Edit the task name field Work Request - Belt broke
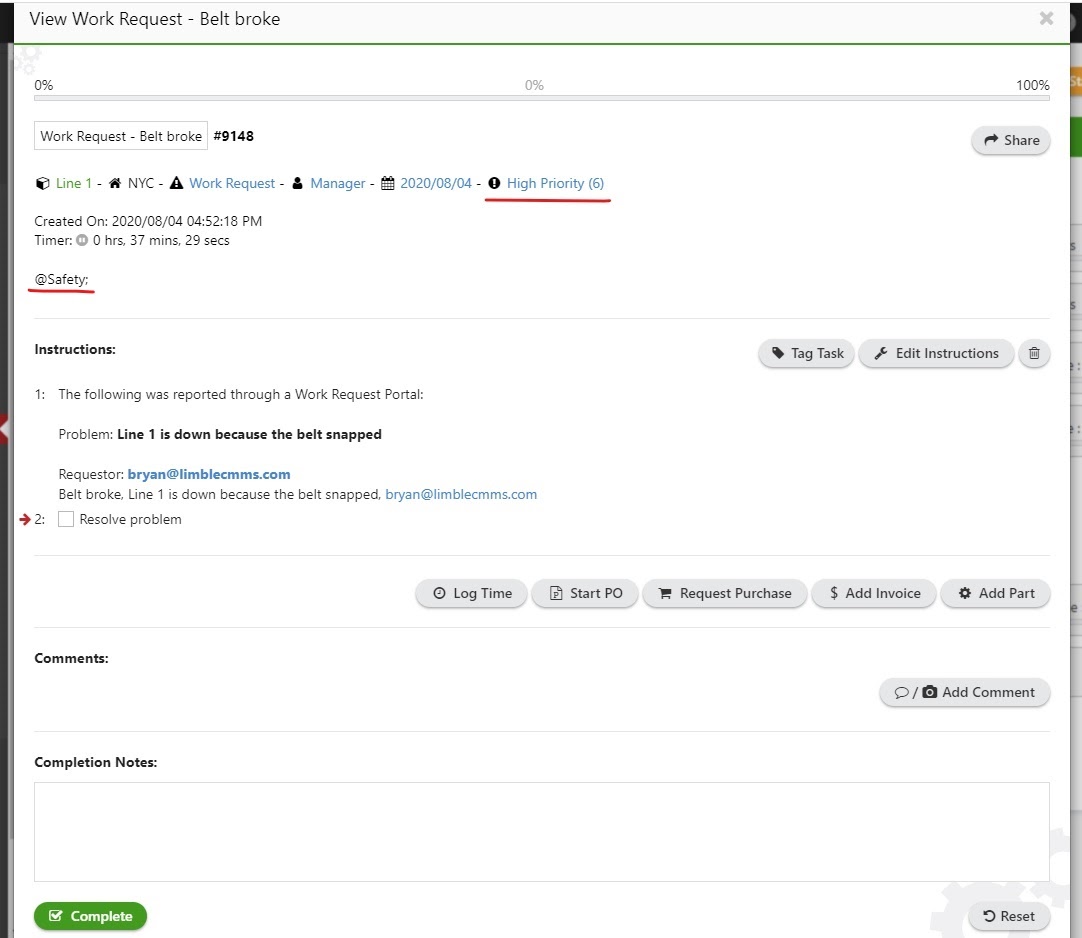 point(121,136)
